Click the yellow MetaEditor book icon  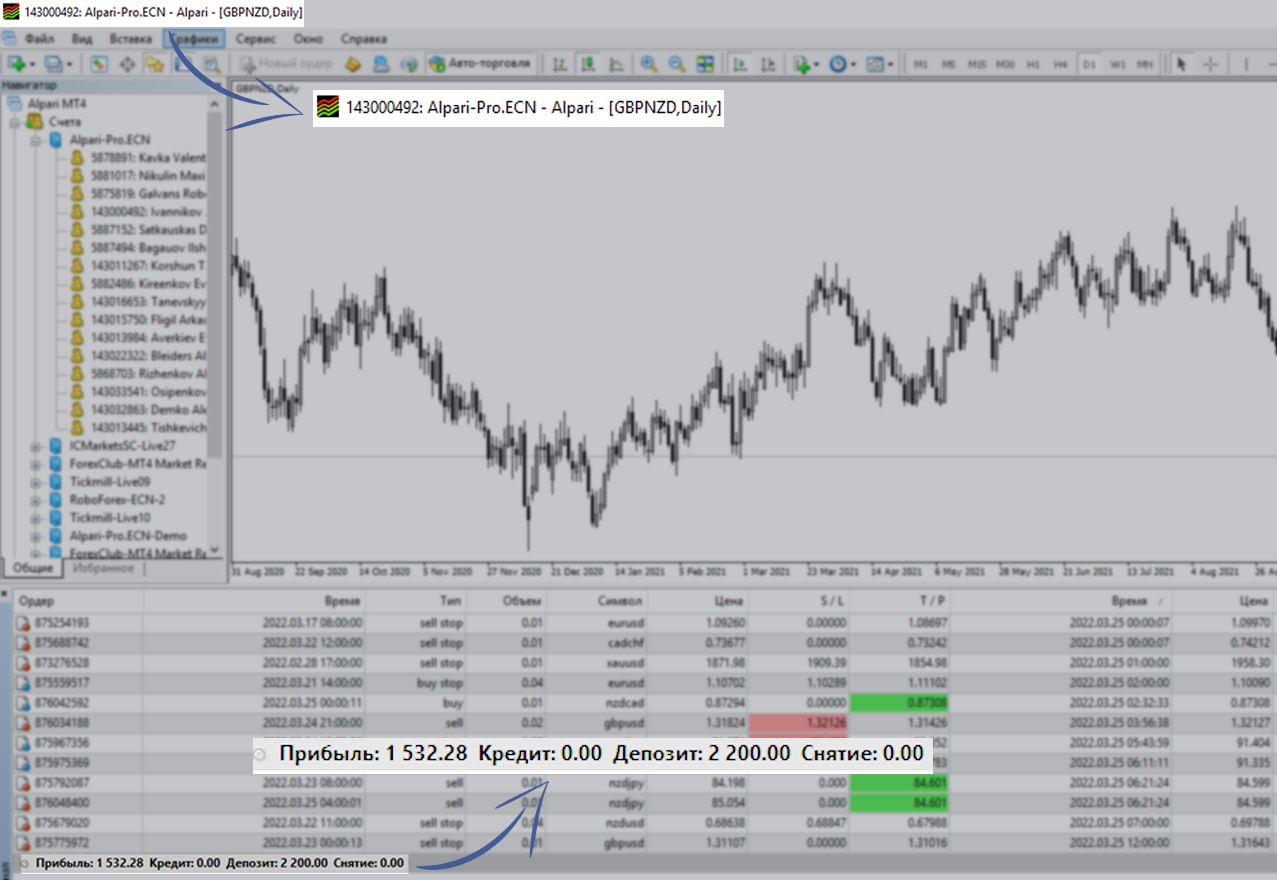[x=352, y=64]
